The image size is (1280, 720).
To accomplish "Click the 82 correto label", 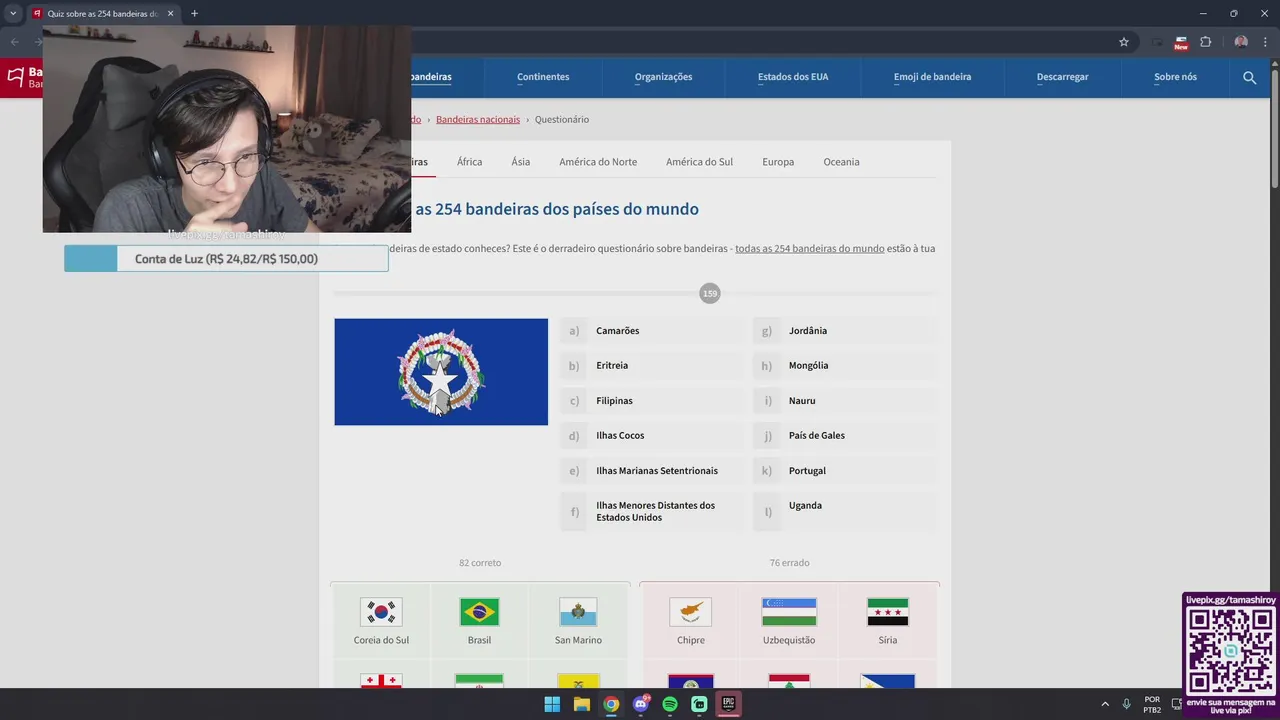I will (480, 563).
